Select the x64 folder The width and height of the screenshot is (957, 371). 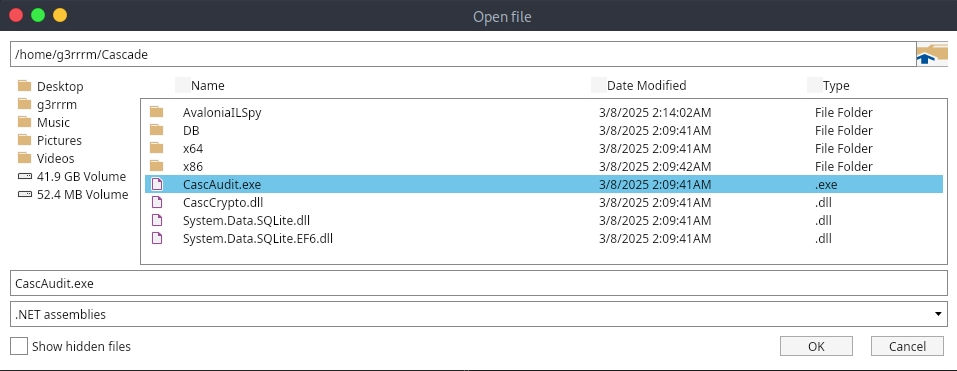[x=543, y=149]
